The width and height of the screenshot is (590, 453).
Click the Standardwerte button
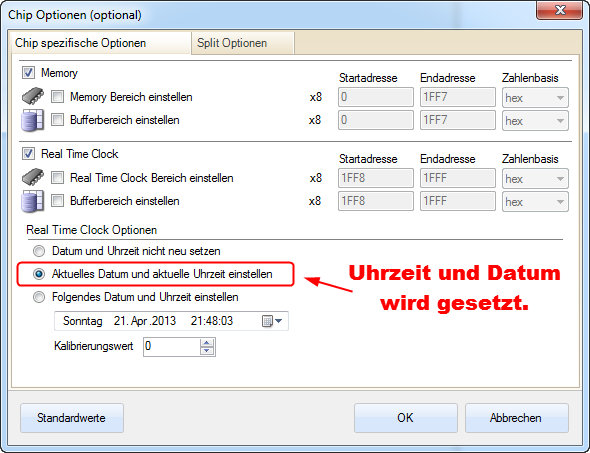tap(71, 418)
